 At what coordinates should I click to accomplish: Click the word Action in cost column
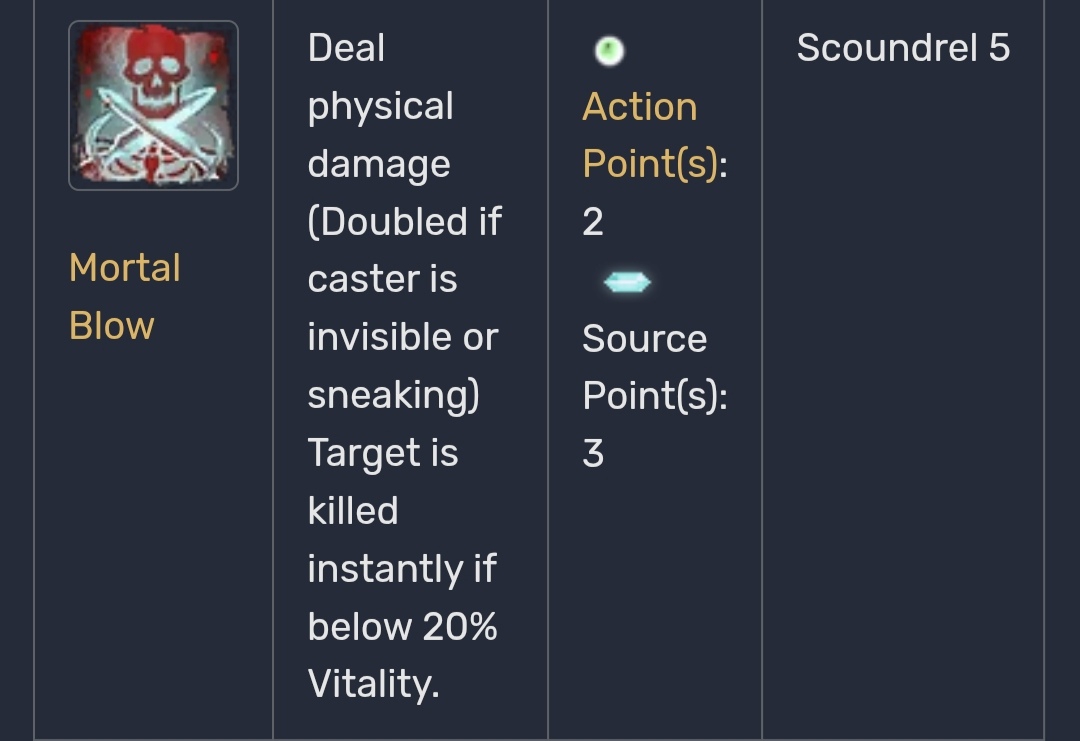tap(640, 107)
